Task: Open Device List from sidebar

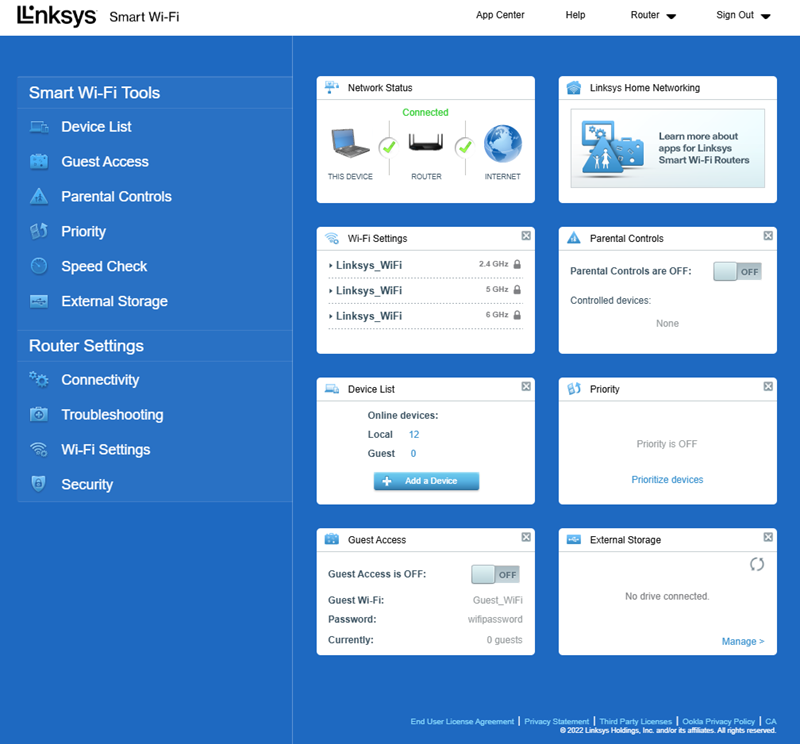Action: coord(96,127)
